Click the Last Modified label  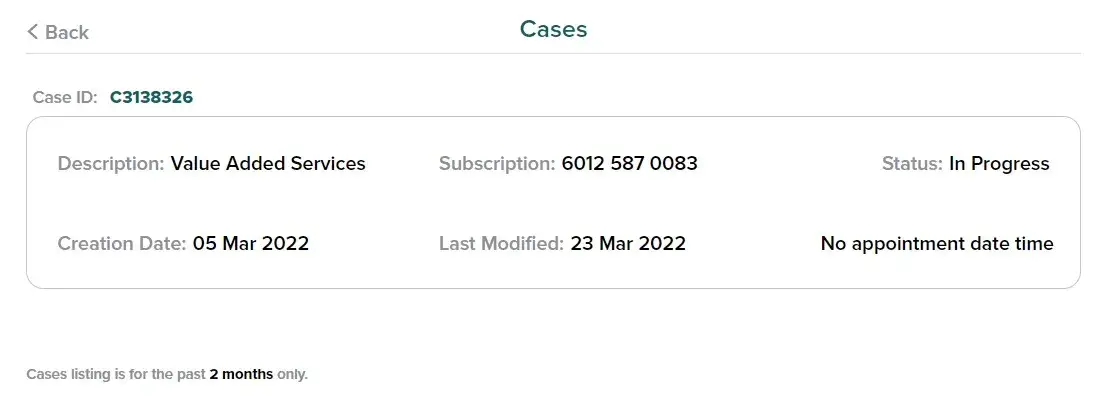(x=501, y=244)
